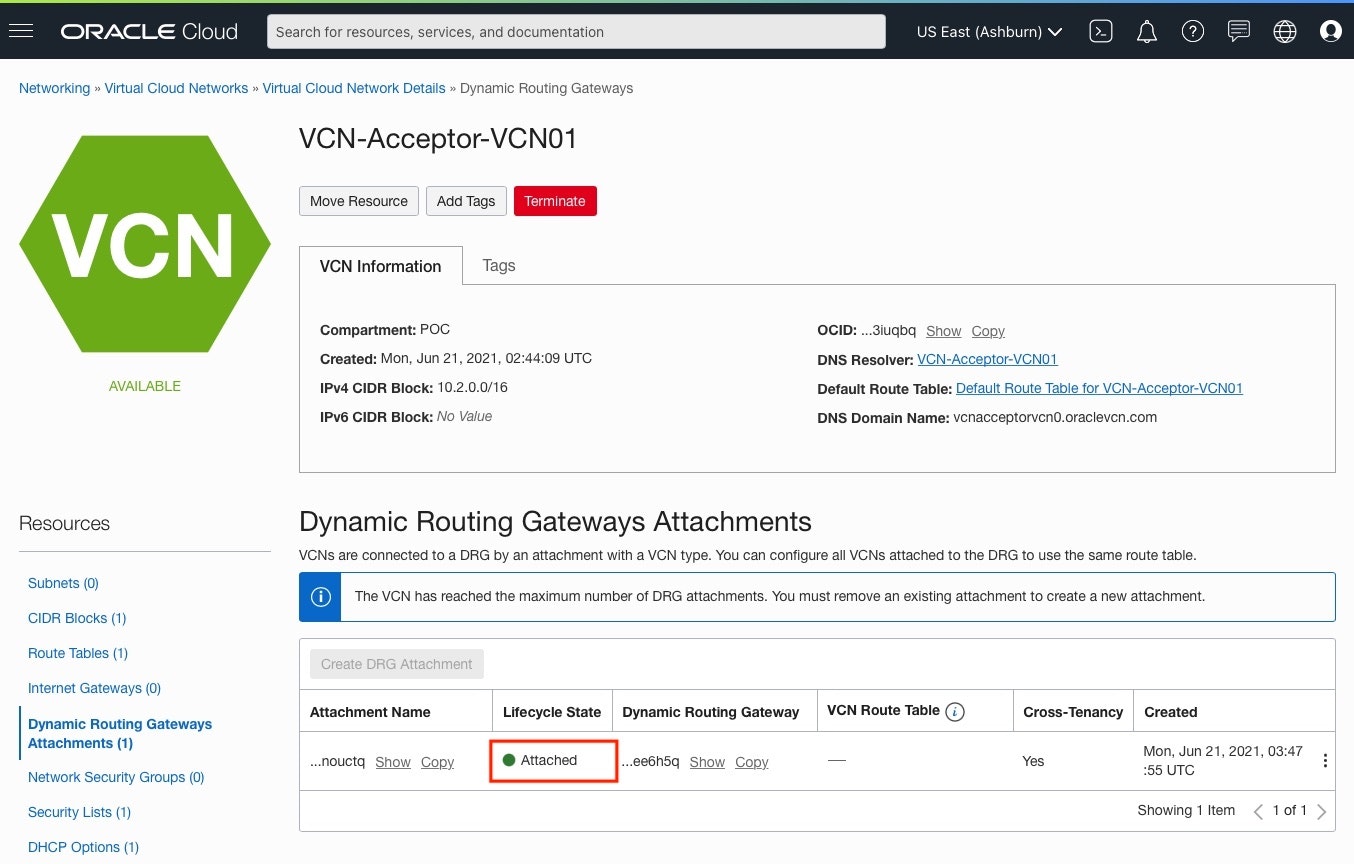This screenshot has width=1354, height=864.
Task: Click the Move Resource button
Action: pyautogui.click(x=359, y=201)
